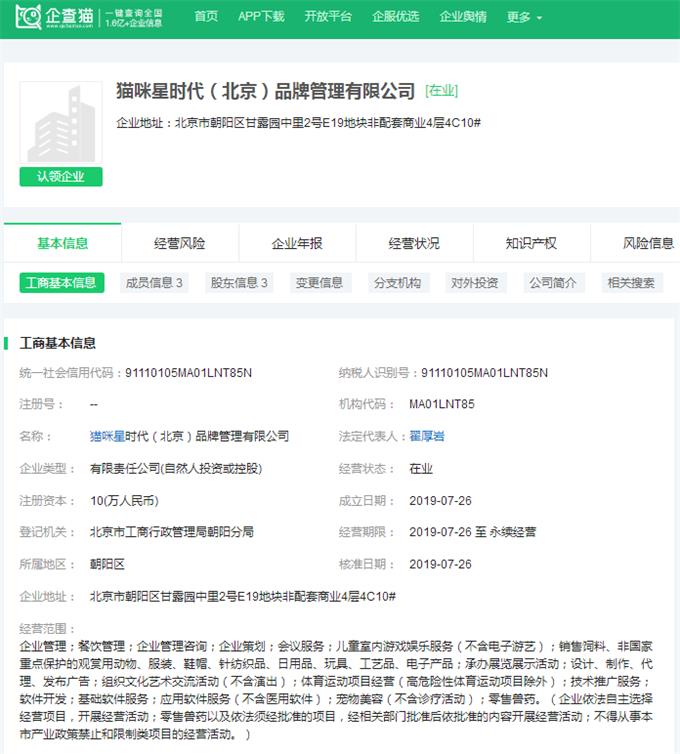
Task: Click the 企查猫 logo icon
Action: [x=26, y=17]
